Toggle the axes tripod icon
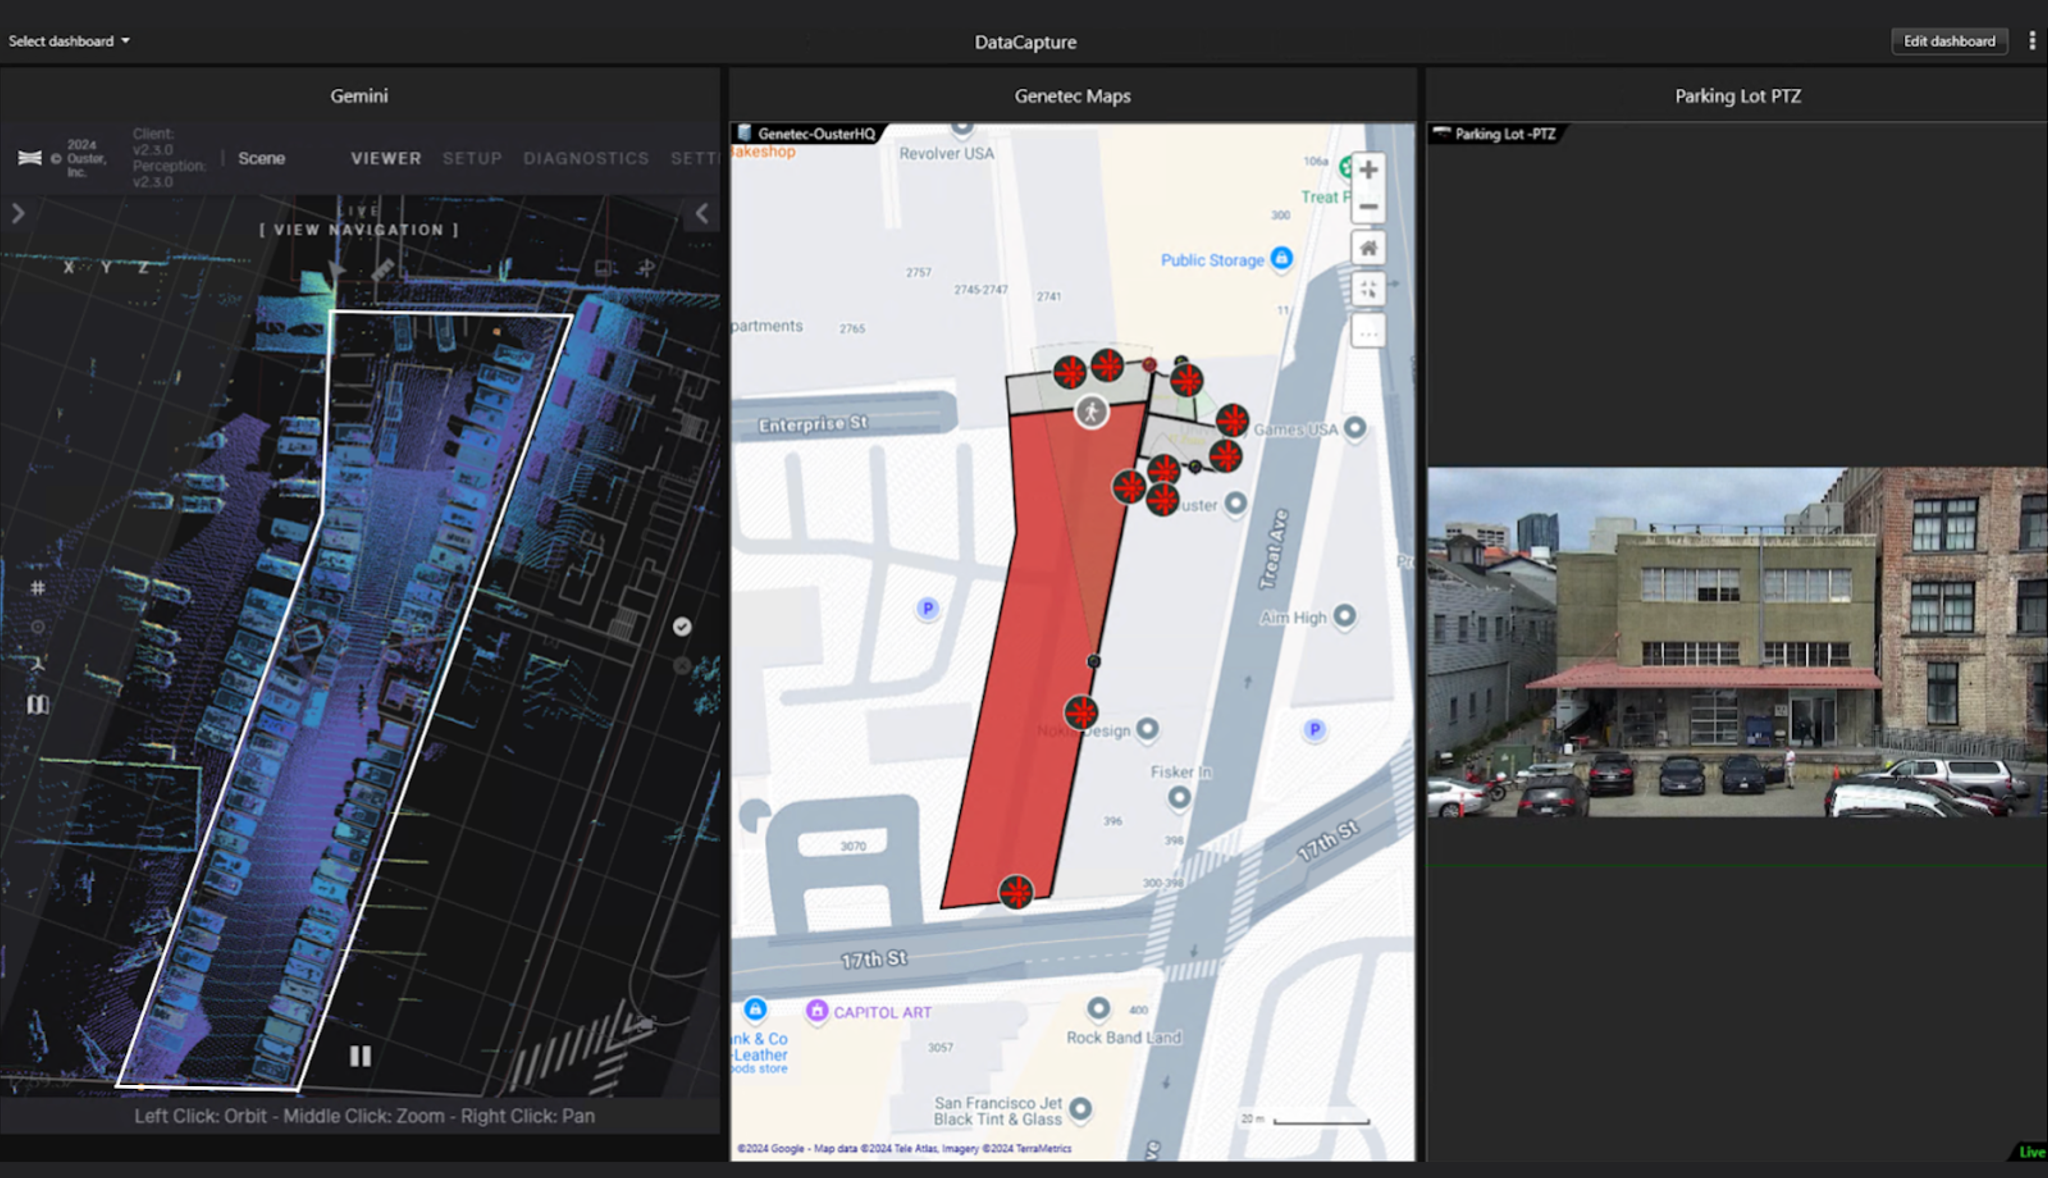The height and width of the screenshot is (1178, 2048). pyautogui.click(x=38, y=664)
